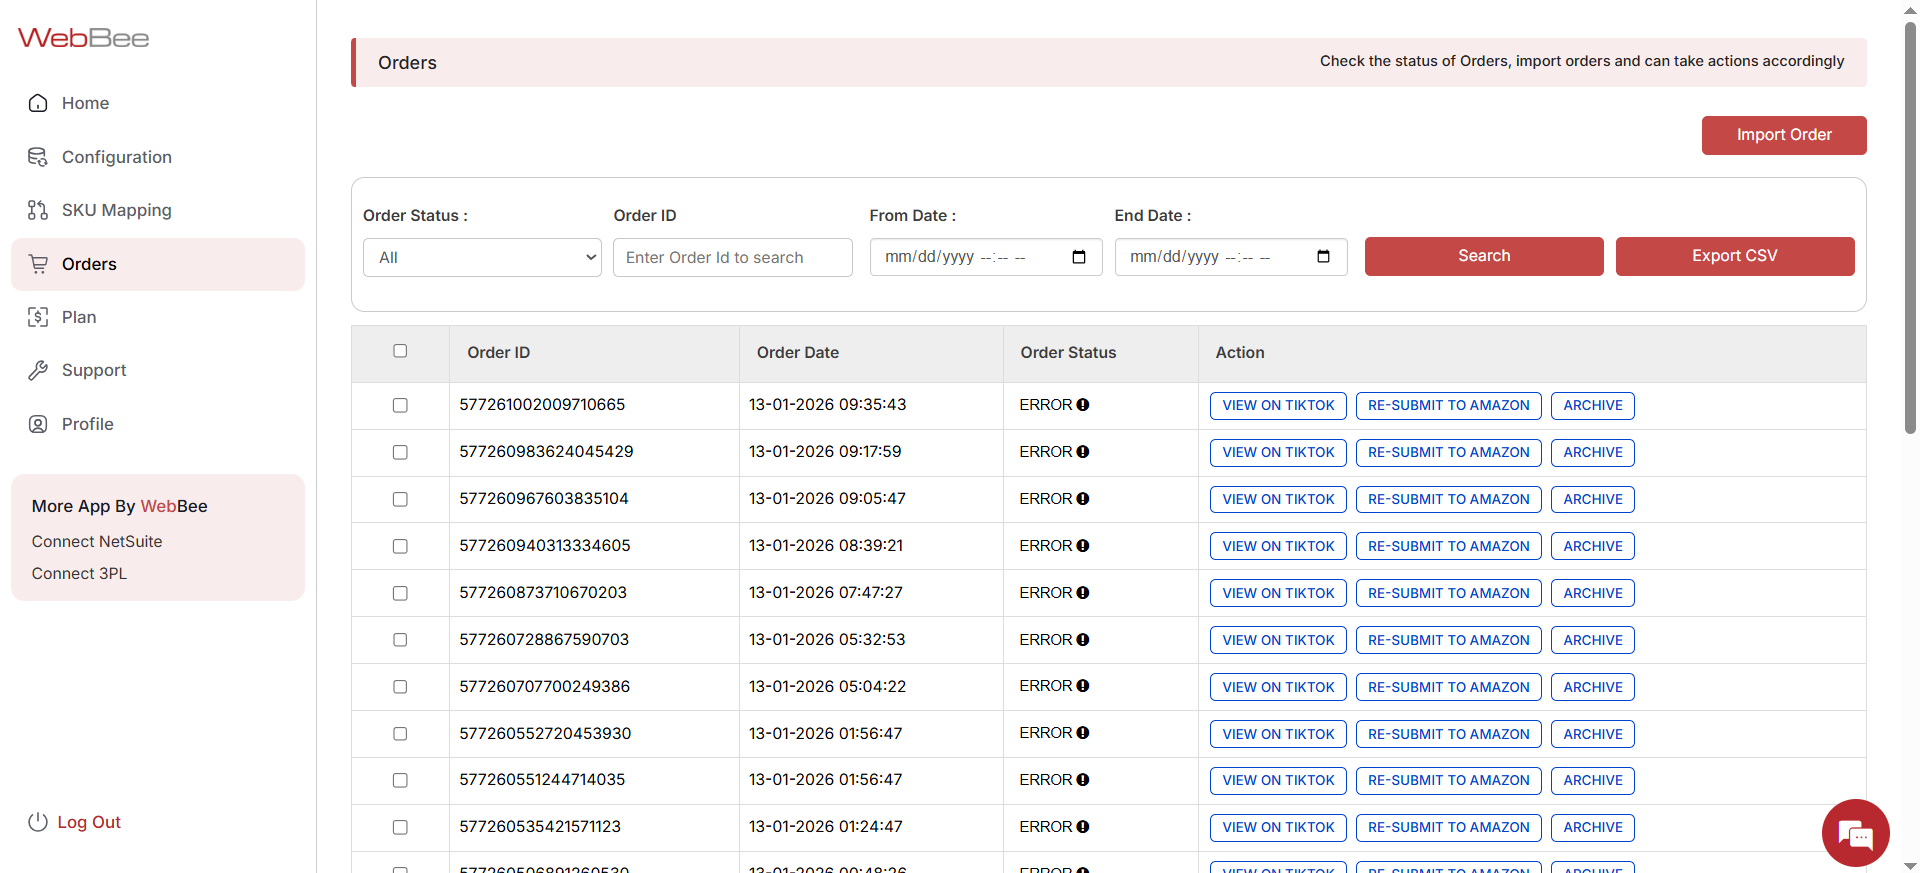Click the Enter Order Id search field
1920x873 pixels.
732,257
